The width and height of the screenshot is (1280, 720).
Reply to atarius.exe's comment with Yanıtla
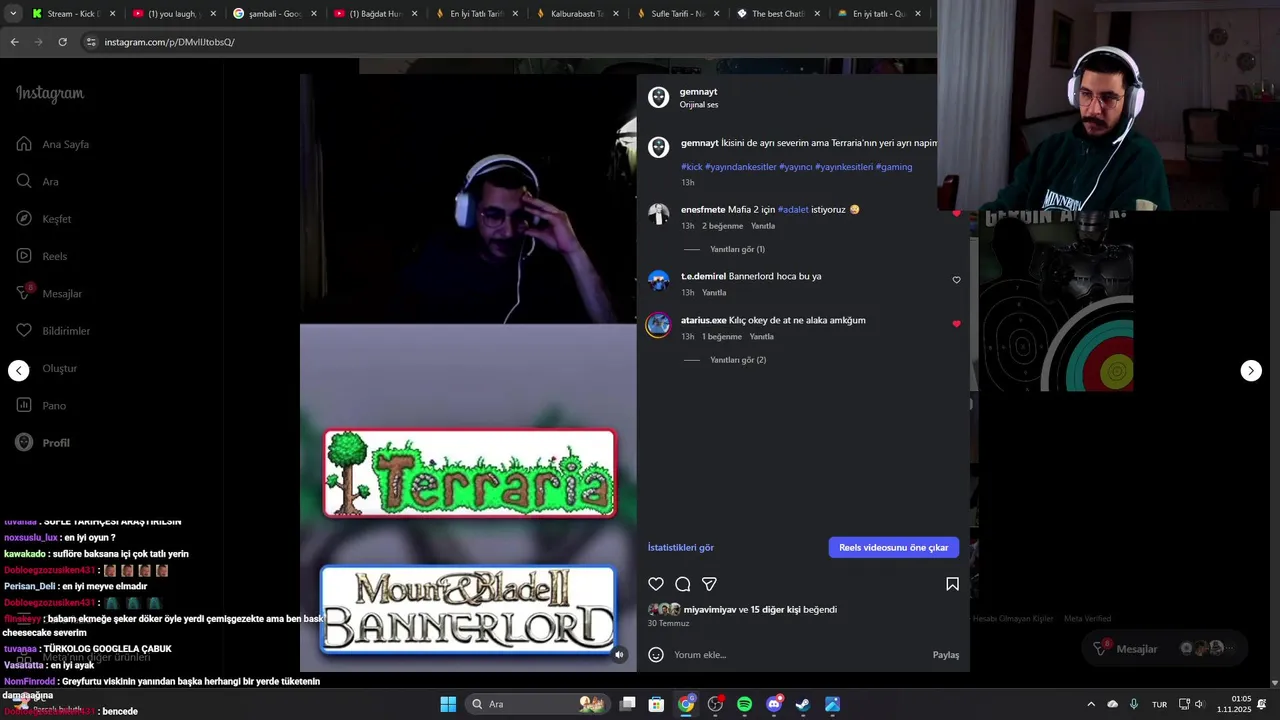coord(762,337)
